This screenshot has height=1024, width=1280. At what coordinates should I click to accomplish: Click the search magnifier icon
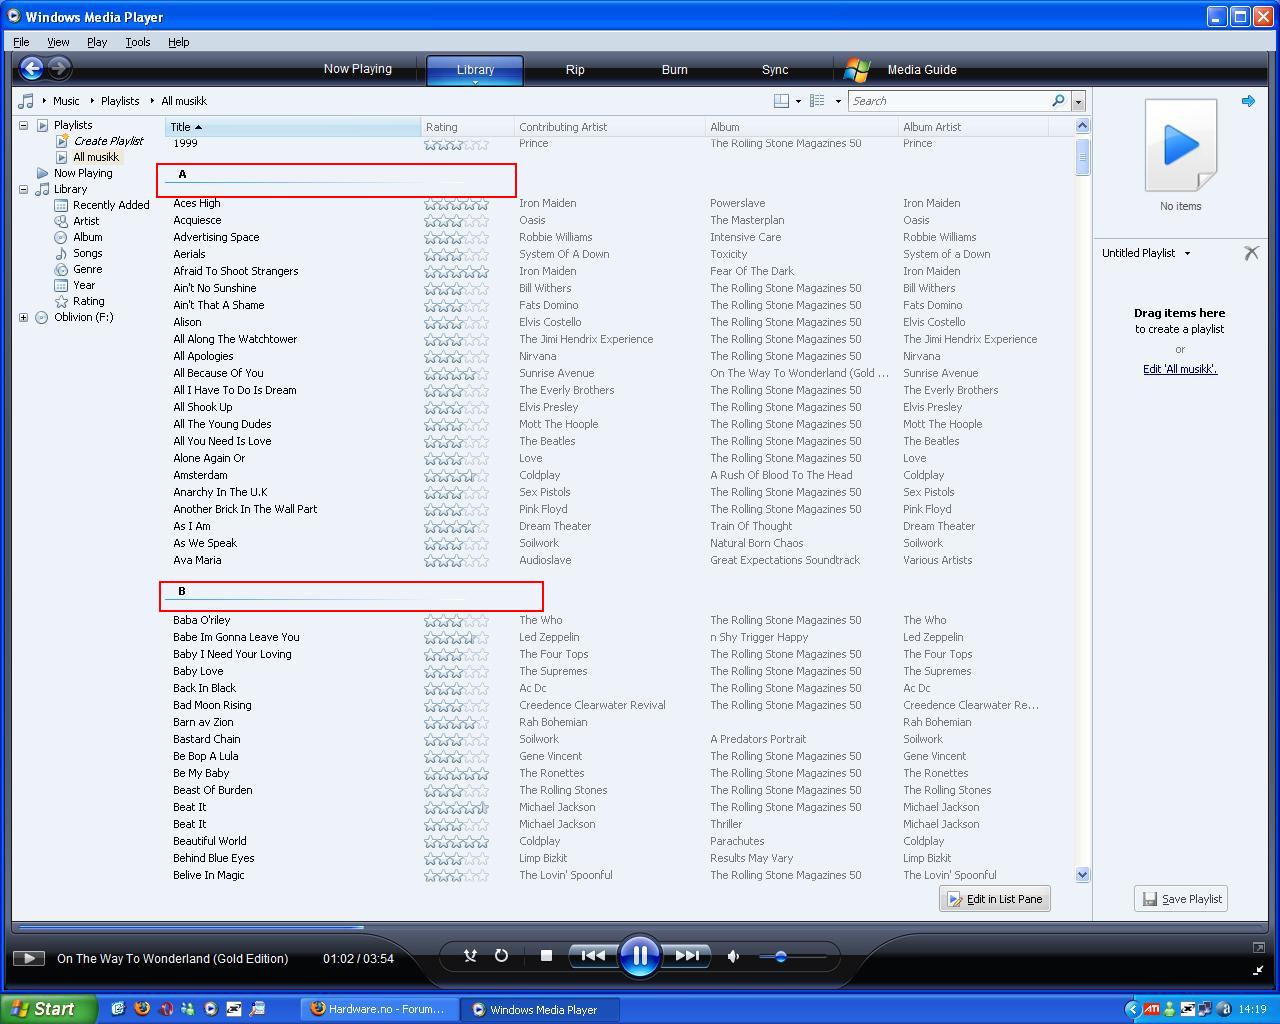coord(1058,101)
